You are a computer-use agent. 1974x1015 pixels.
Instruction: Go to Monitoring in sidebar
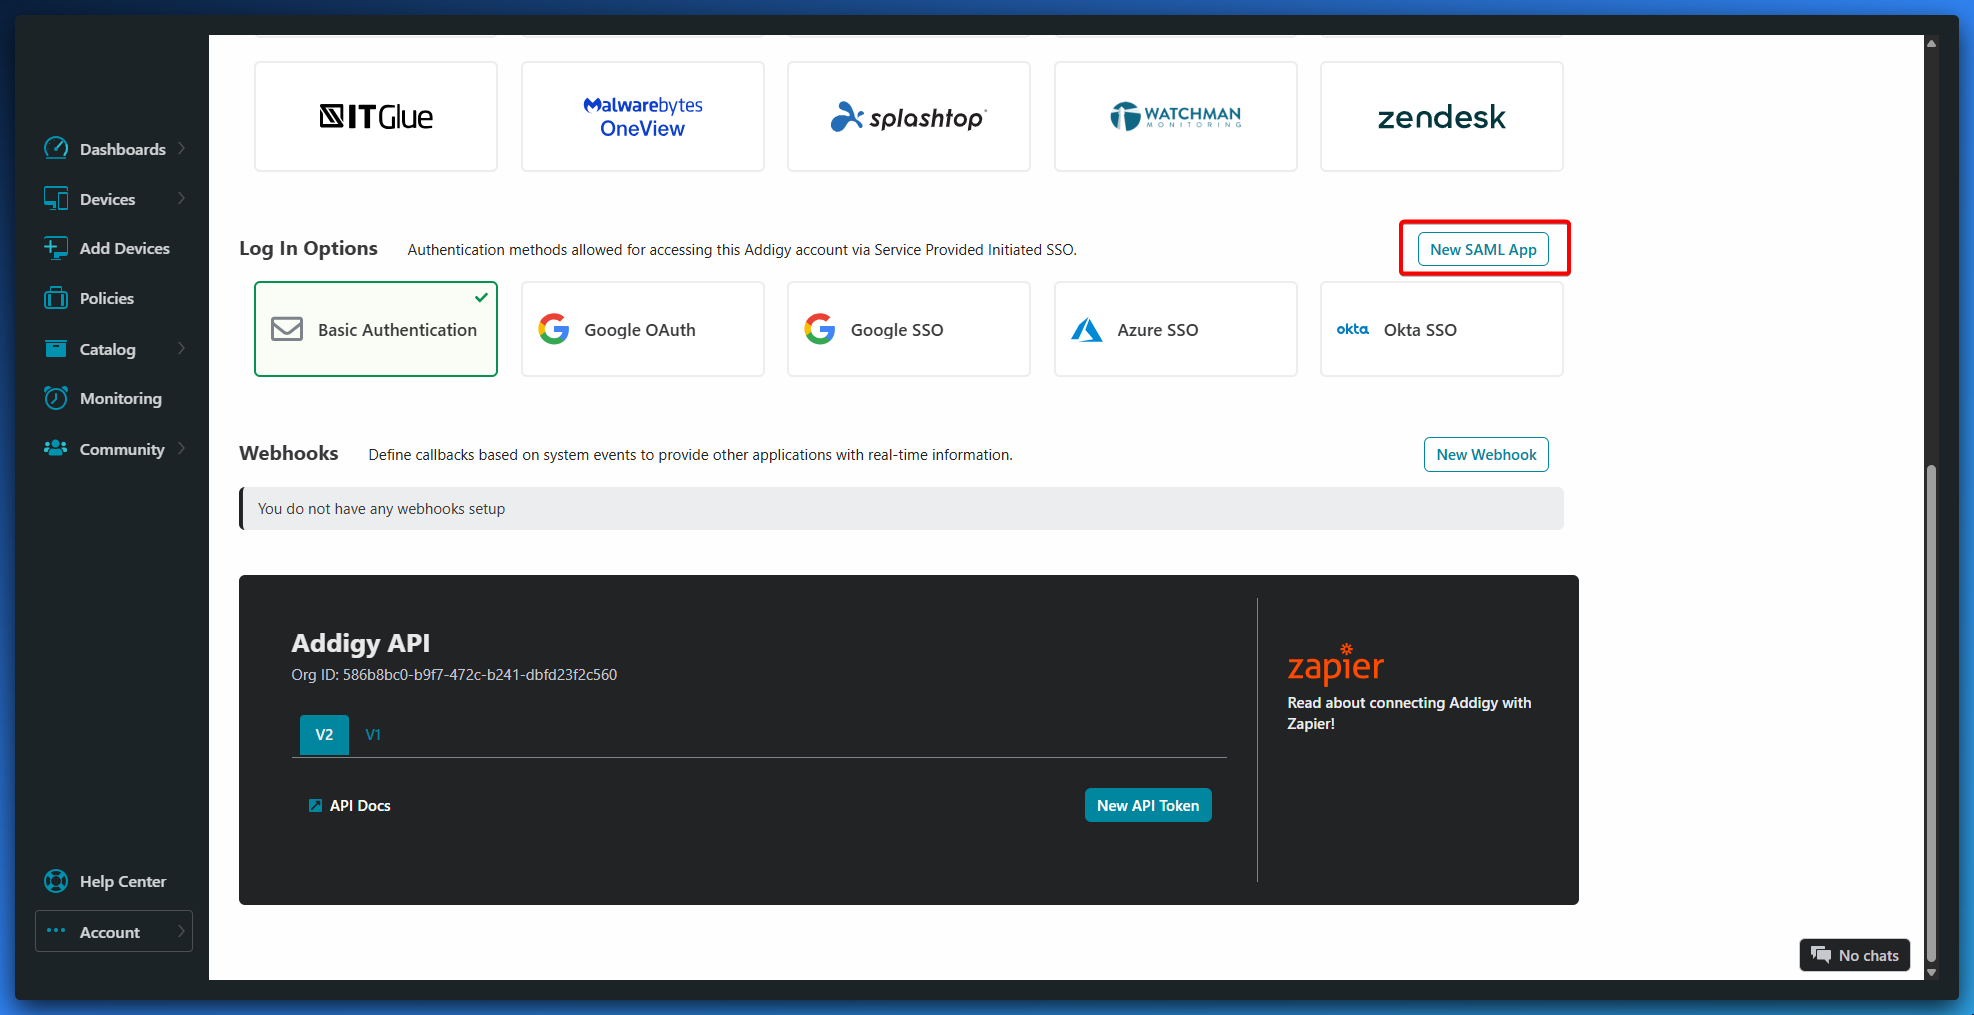[121, 398]
